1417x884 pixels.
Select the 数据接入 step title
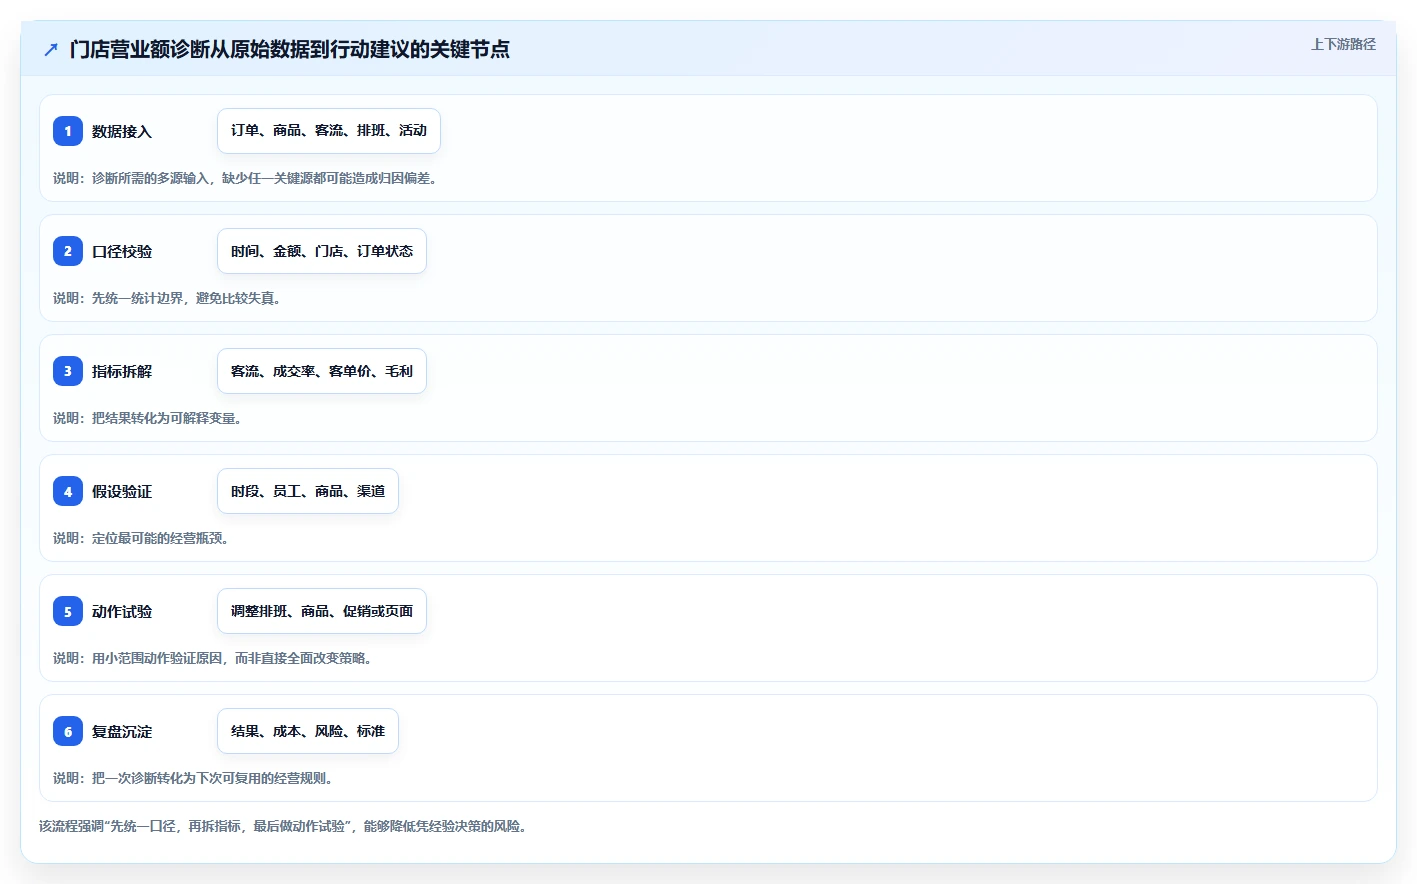coord(122,131)
